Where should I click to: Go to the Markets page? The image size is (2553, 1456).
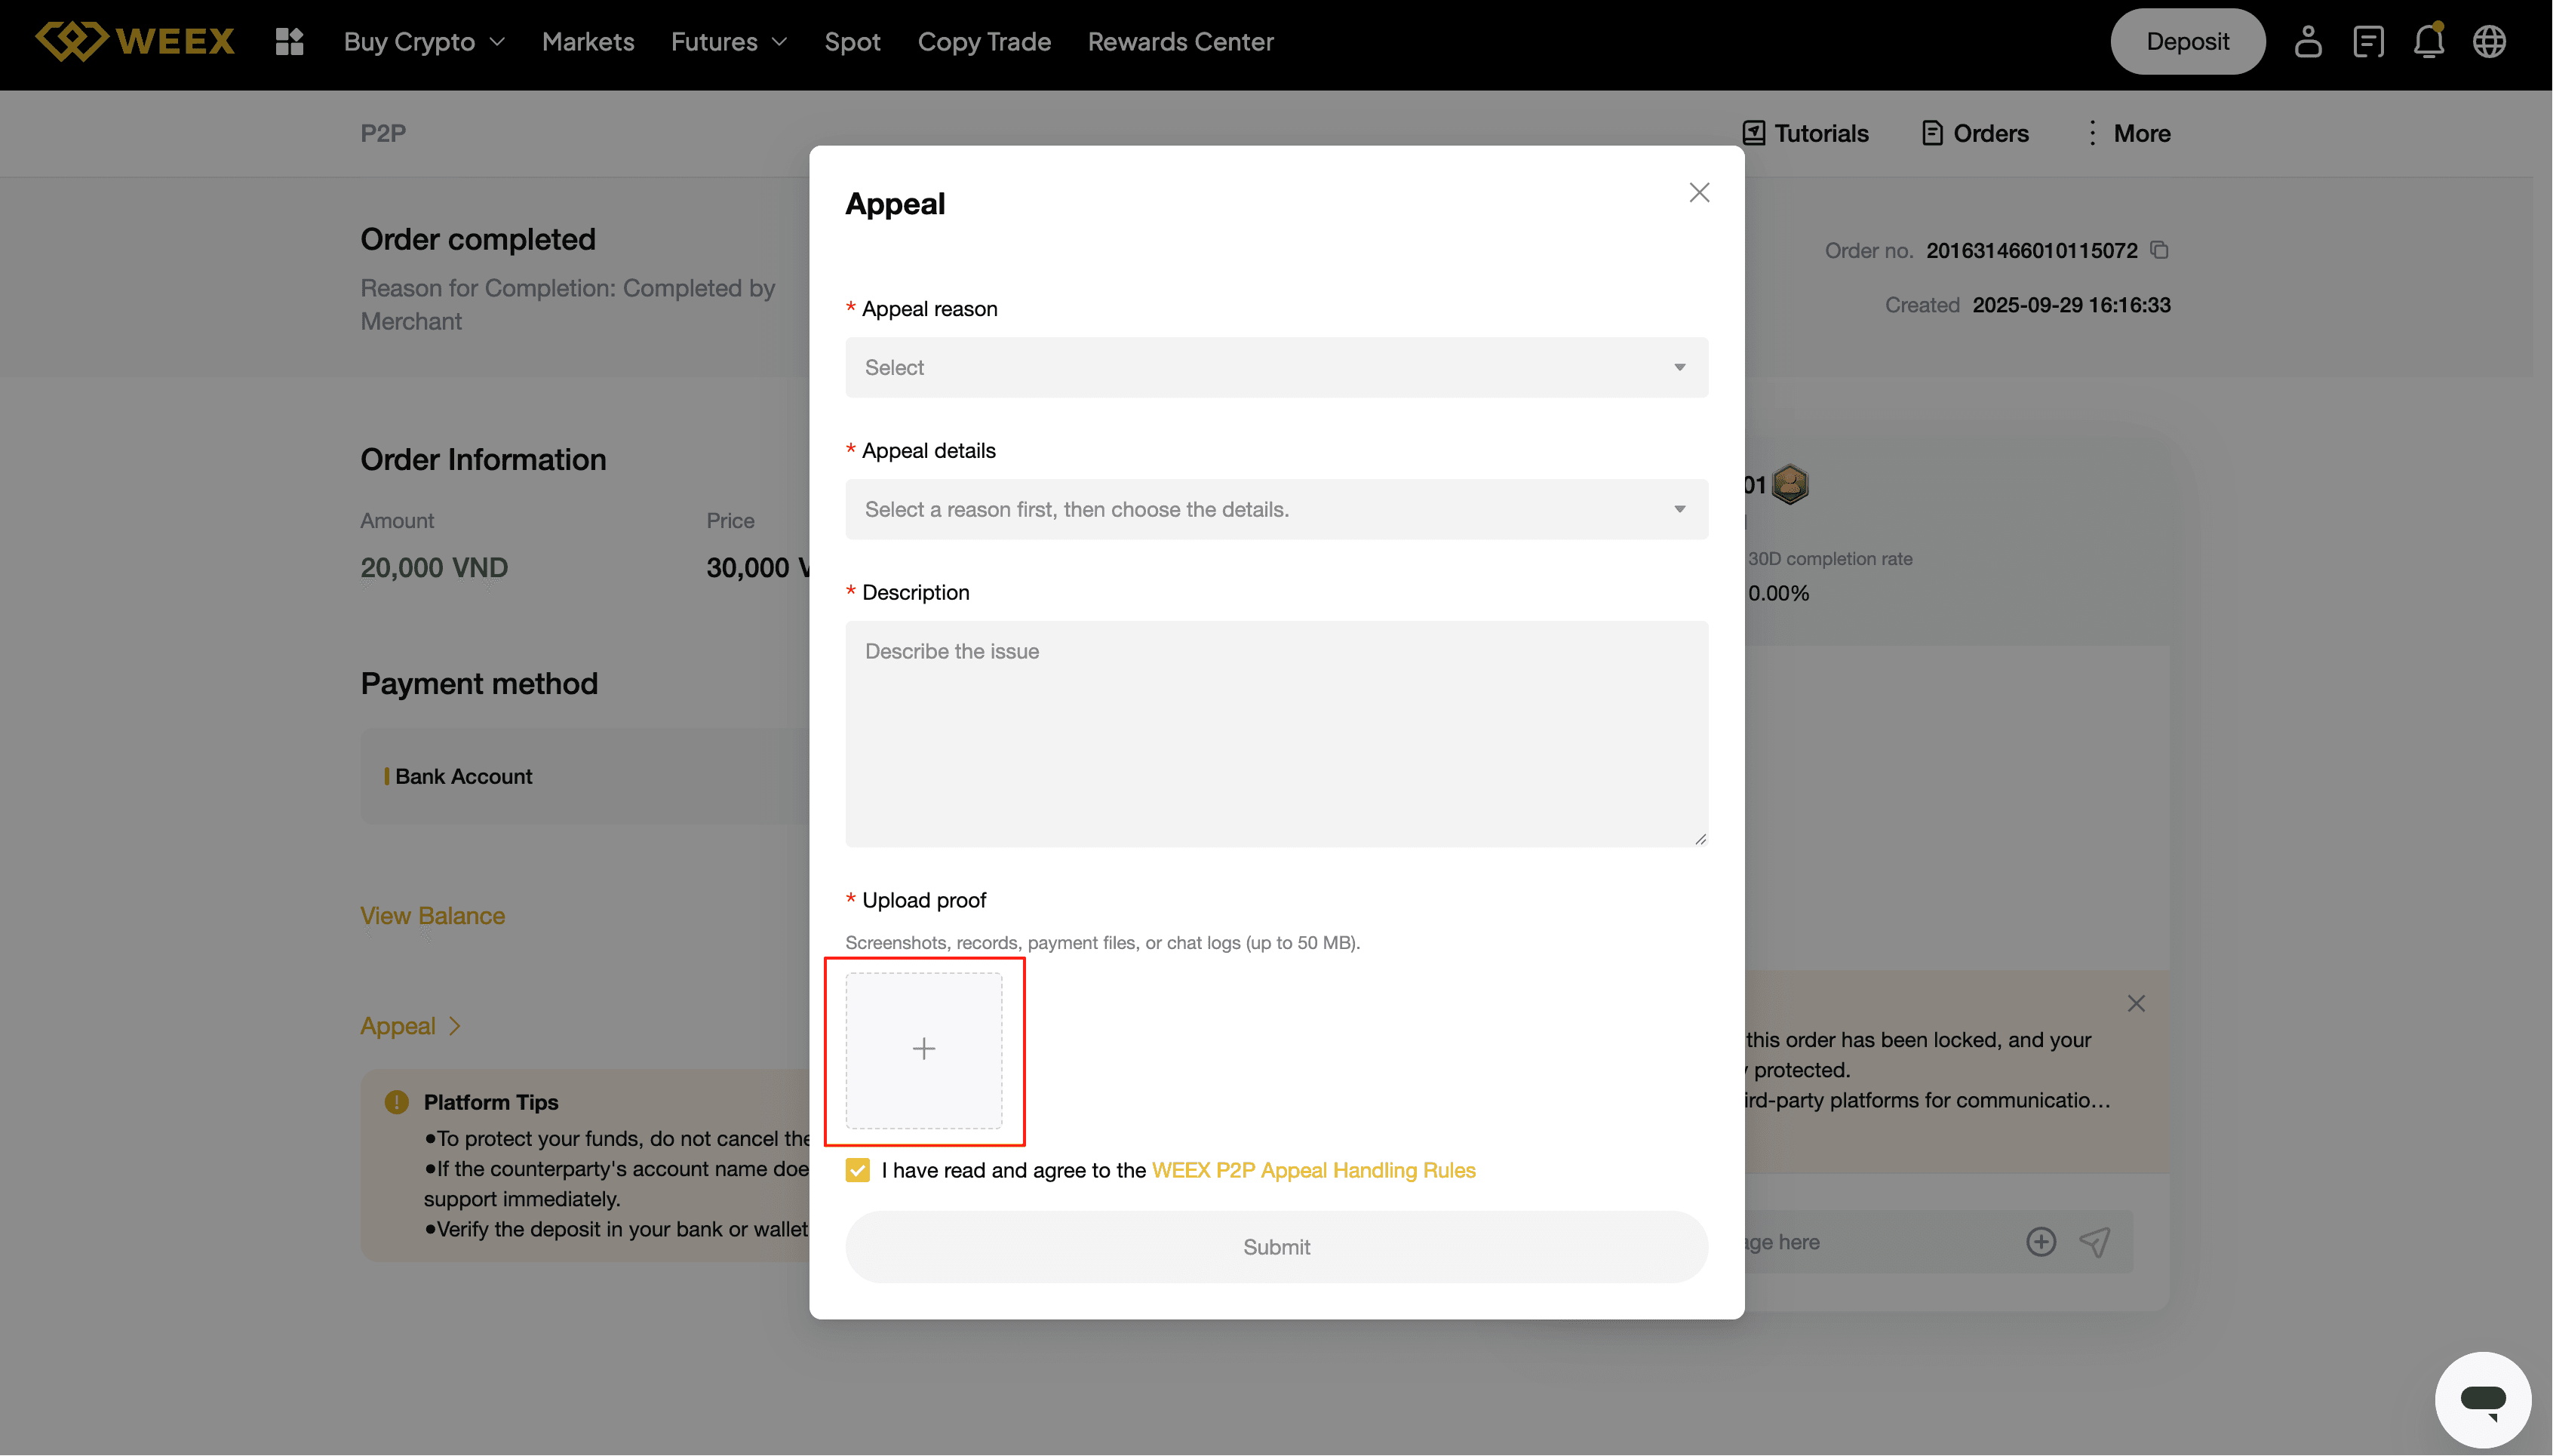(588, 41)
